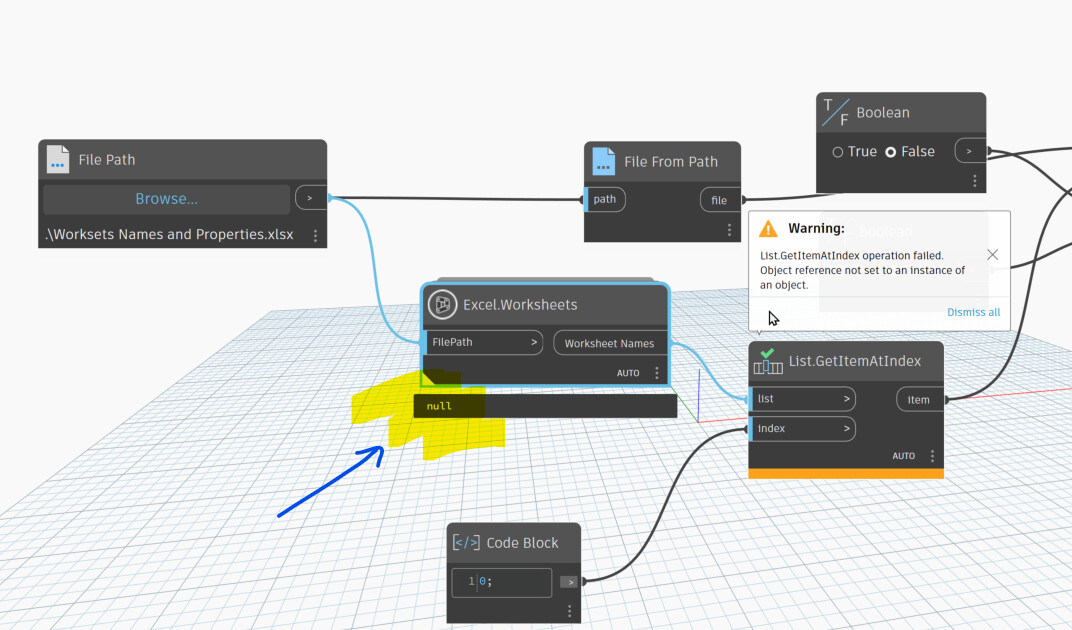Click the orange warning triangle icon
Viewport: 1072px width, 630px height.
pyautogui.click(x=768, y=228)
